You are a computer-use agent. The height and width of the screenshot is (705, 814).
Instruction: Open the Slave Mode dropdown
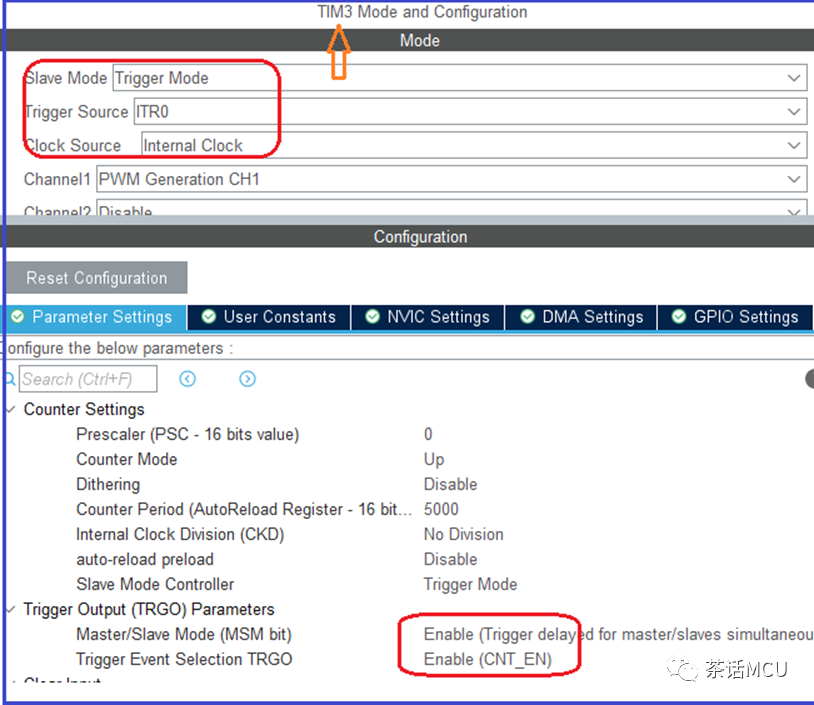[x=460, y=78]
